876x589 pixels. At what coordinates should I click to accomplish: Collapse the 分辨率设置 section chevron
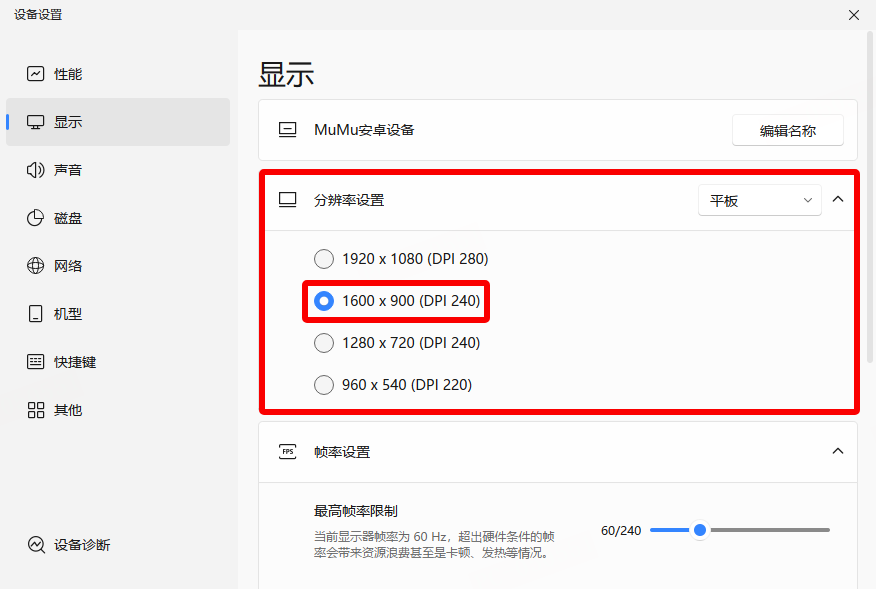[838, 199]
